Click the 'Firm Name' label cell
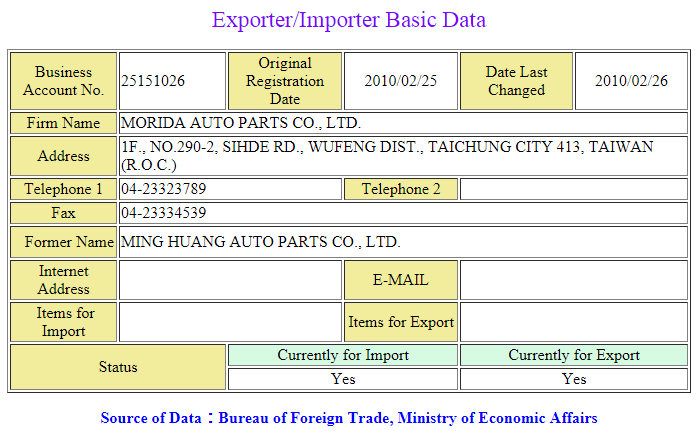The image size is (699, 431). [63, 123]
